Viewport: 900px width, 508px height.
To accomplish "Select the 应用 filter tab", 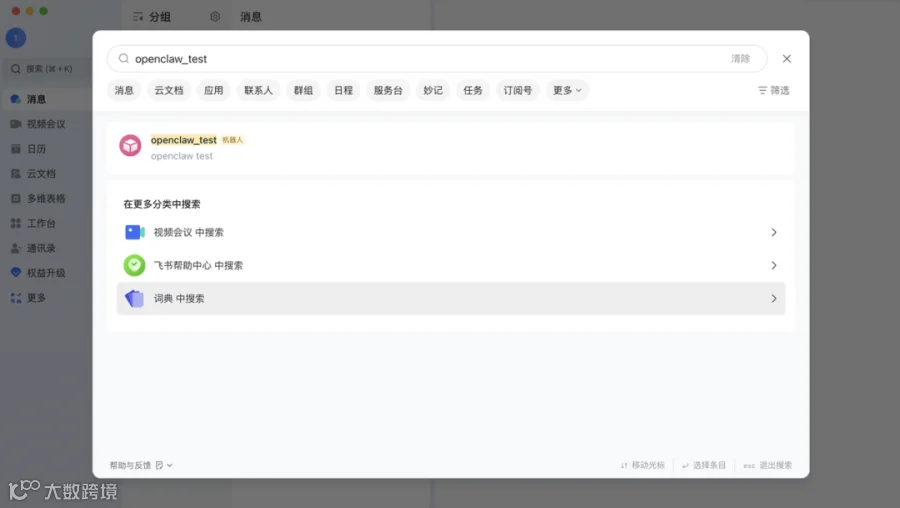I will coord(214,90).
